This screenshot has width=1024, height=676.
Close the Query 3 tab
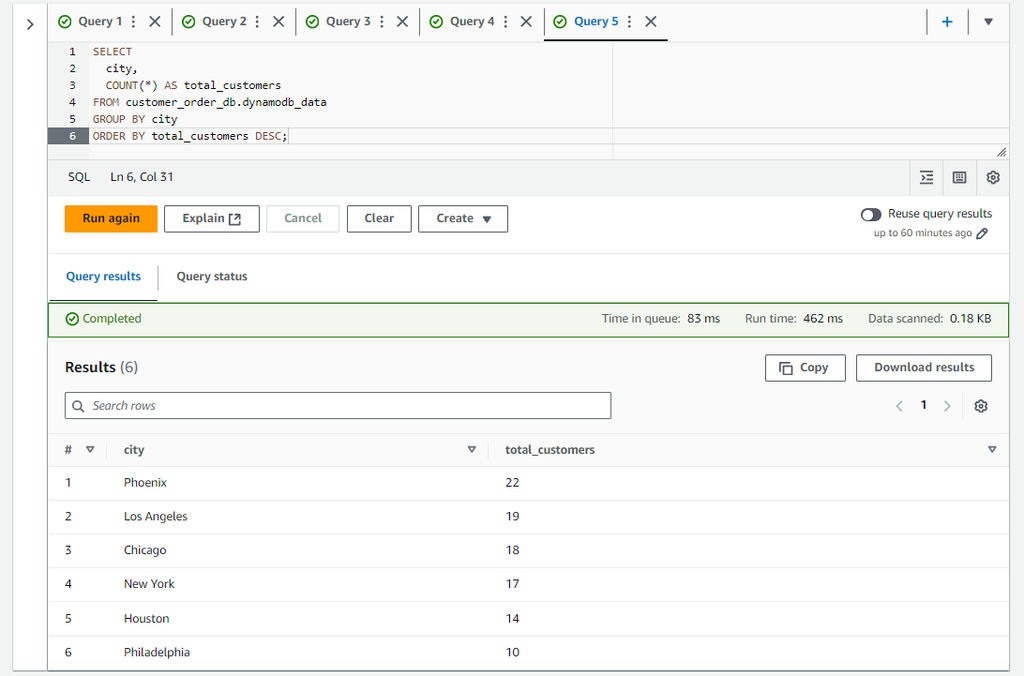(402, 22)
